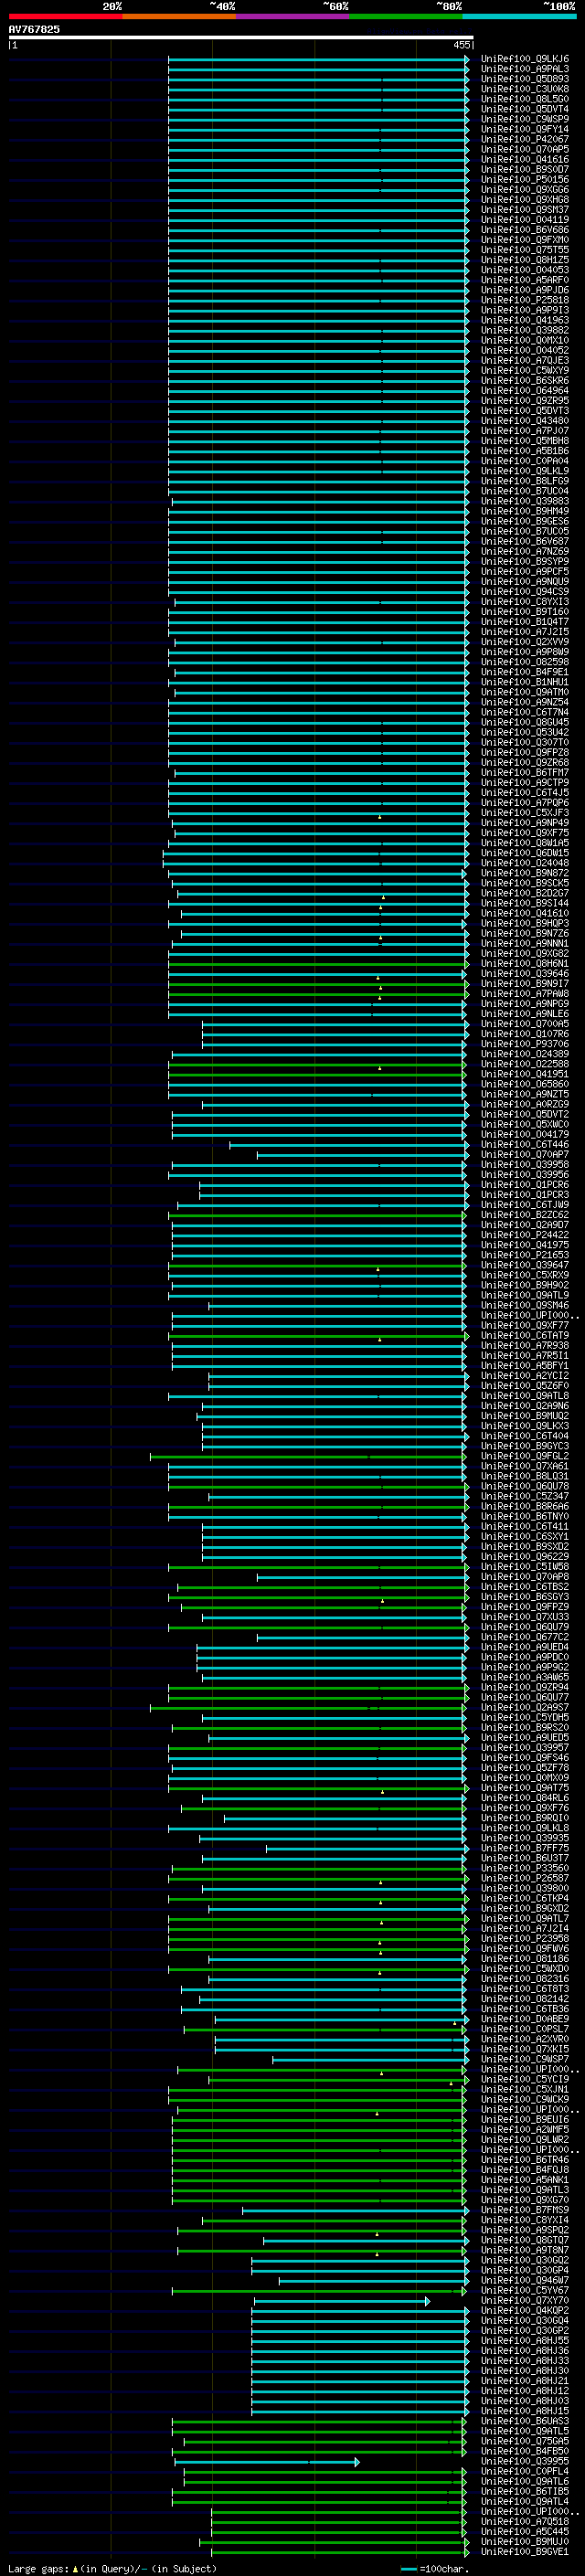Click the short cyan alignment bar for Q39955

pyautogui.click(x=266, y=2462)
